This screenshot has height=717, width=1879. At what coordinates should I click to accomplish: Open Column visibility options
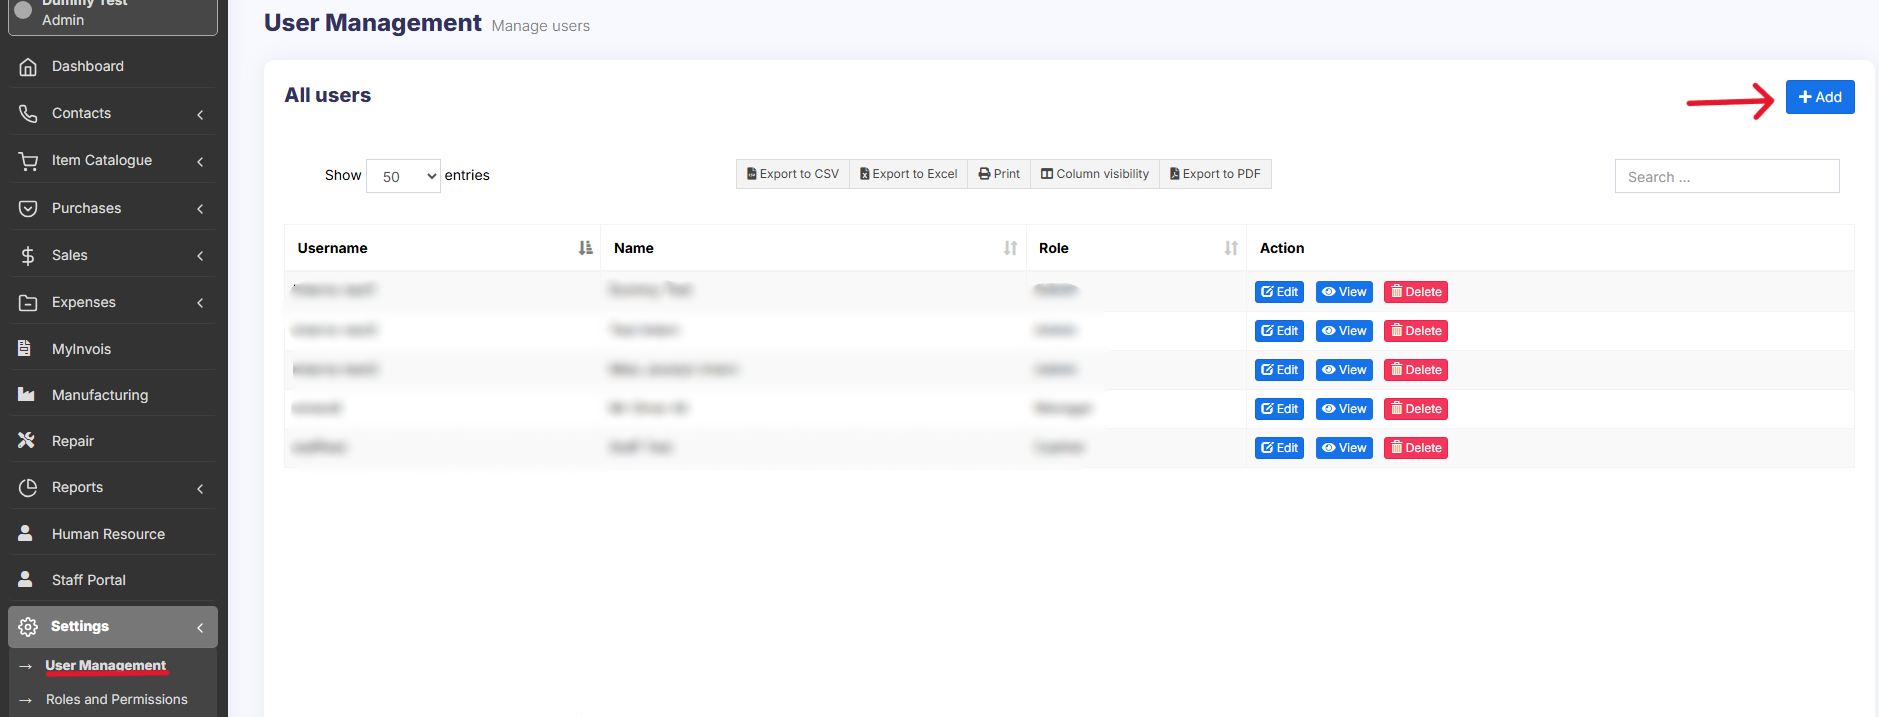coord(1094,174)
